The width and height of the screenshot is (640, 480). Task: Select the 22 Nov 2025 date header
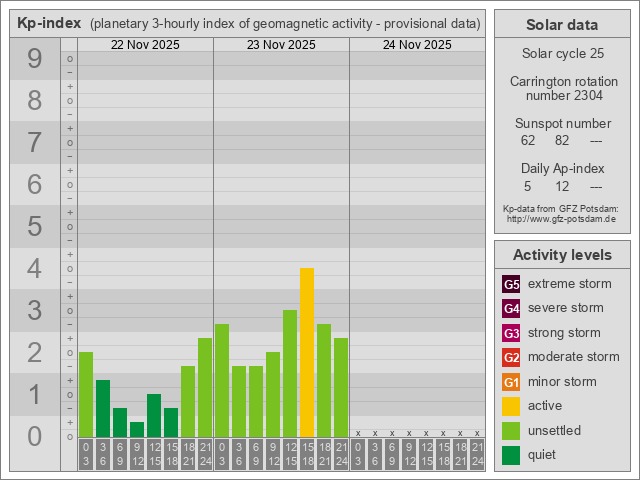click(145, 45)
